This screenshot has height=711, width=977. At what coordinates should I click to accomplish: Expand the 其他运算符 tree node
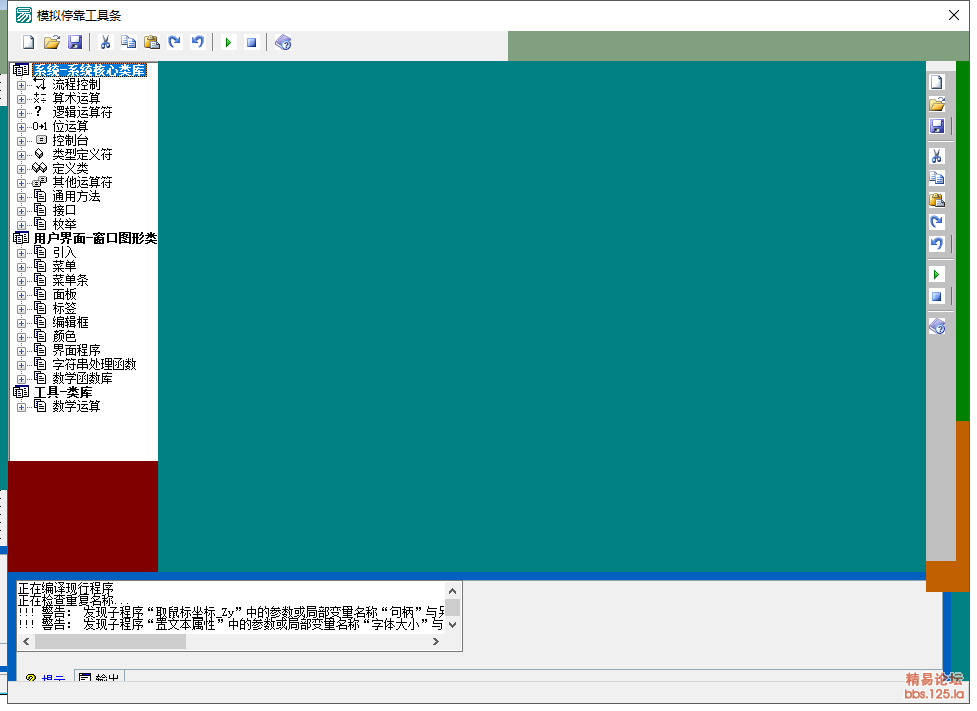pyautogui.click(x=21, y=183)
